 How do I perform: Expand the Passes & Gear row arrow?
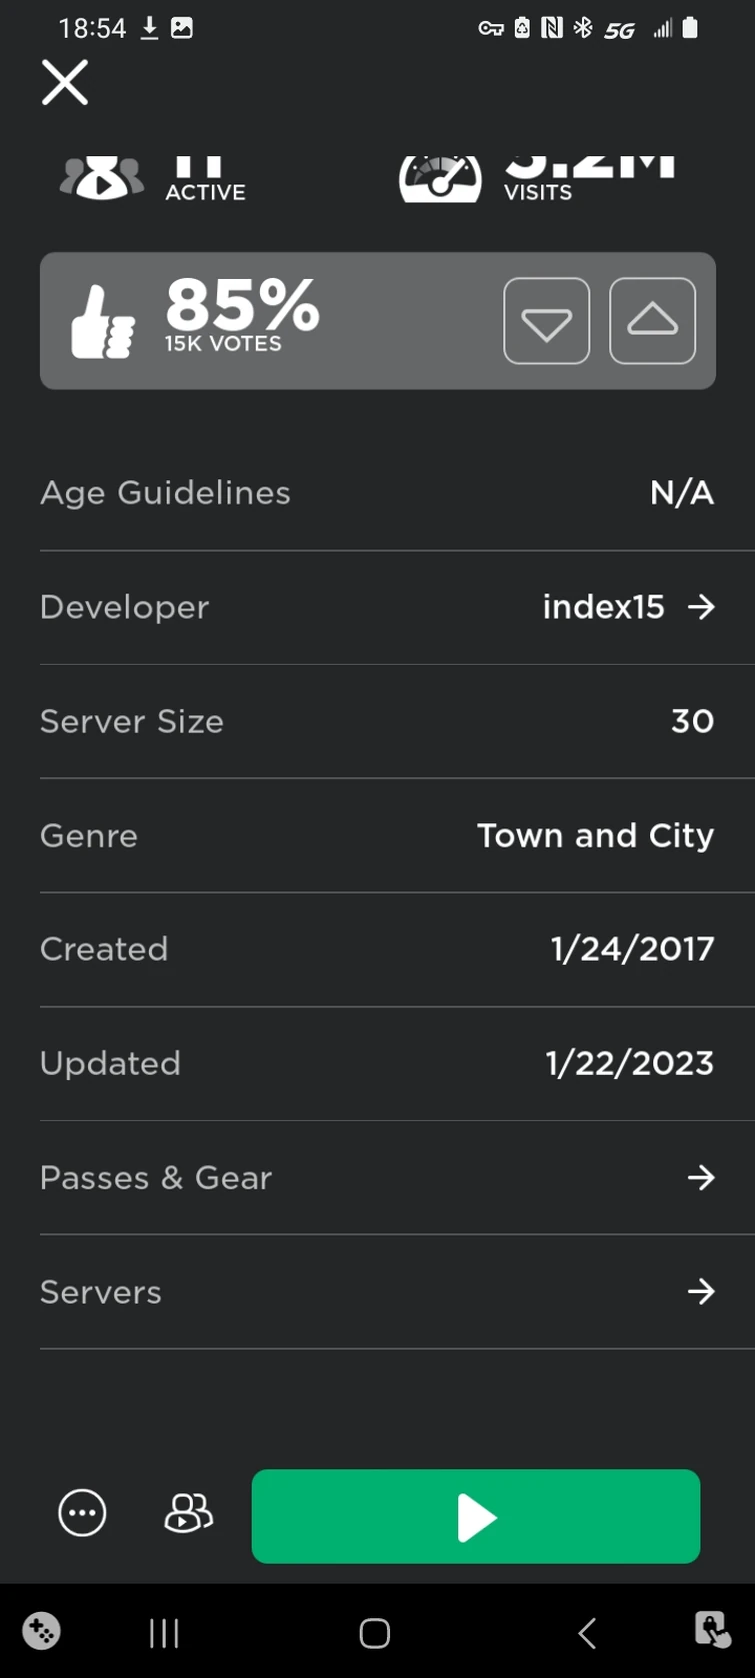[702, 1178]
